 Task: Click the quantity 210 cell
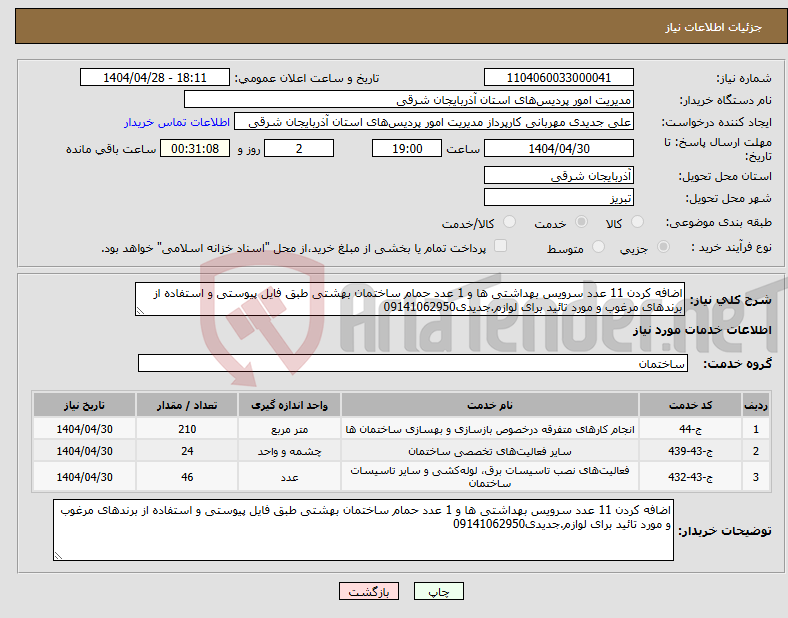tap(187, 429)
